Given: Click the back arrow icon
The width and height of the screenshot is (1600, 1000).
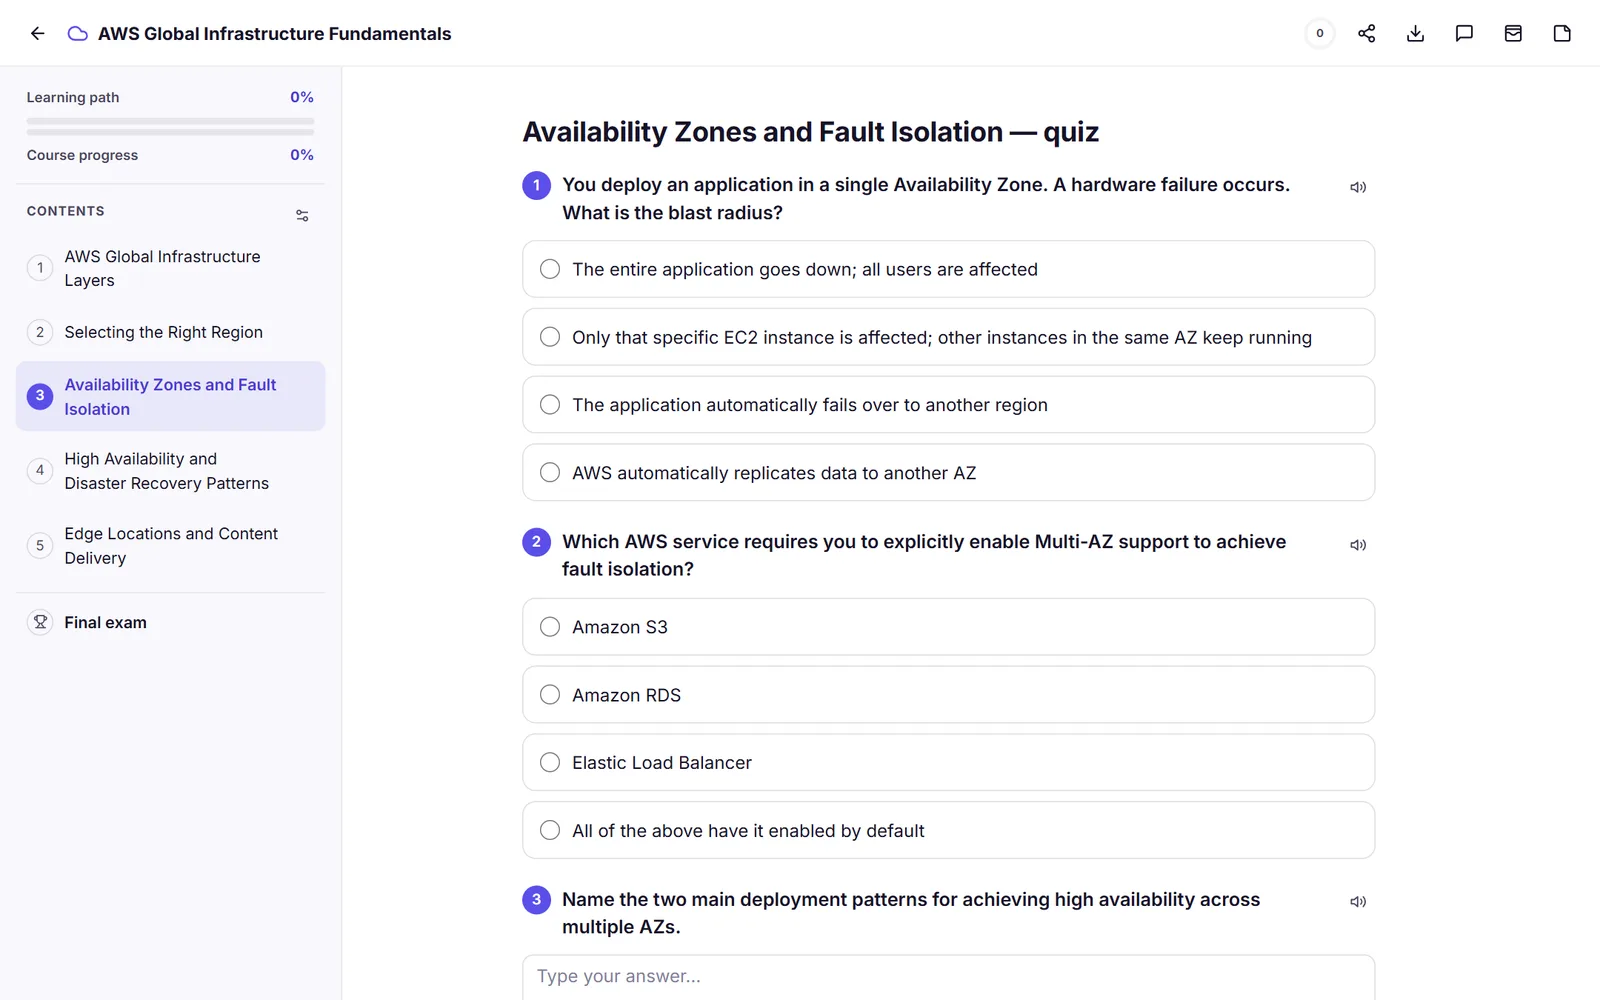Looking at the screenshot, I should (x=38, y=33).
